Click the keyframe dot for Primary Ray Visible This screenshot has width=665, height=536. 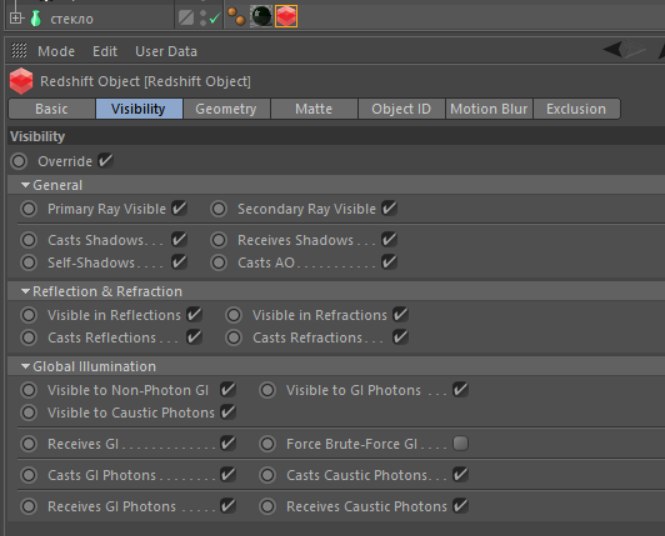point(29,209)
